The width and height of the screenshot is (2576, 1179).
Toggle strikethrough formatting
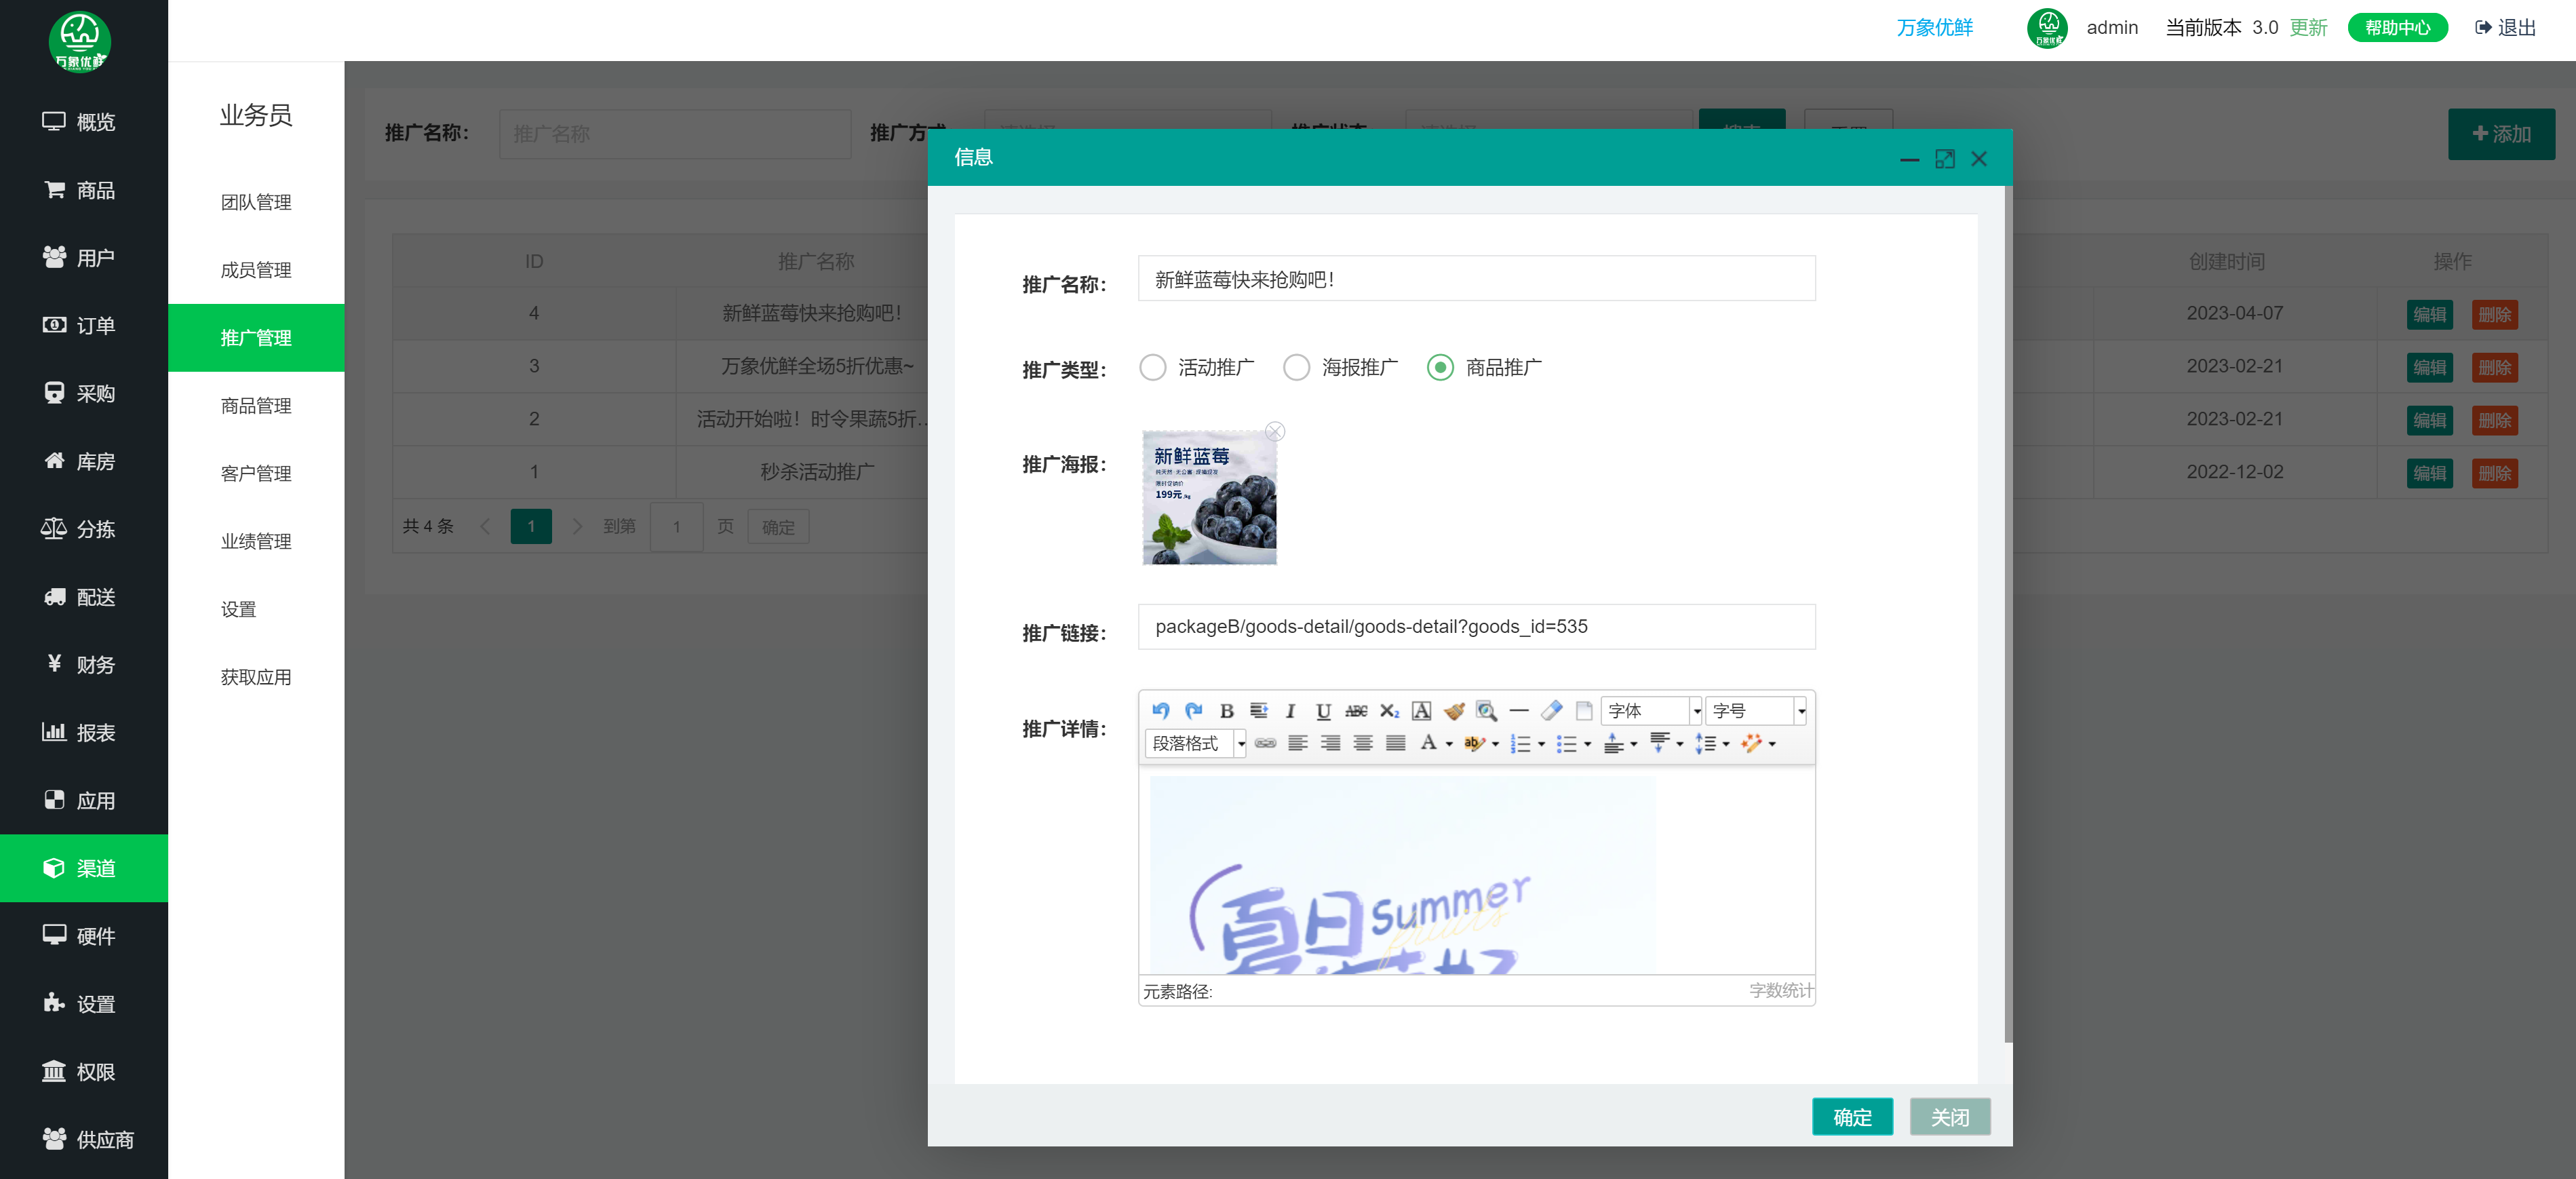[1356, 711]
